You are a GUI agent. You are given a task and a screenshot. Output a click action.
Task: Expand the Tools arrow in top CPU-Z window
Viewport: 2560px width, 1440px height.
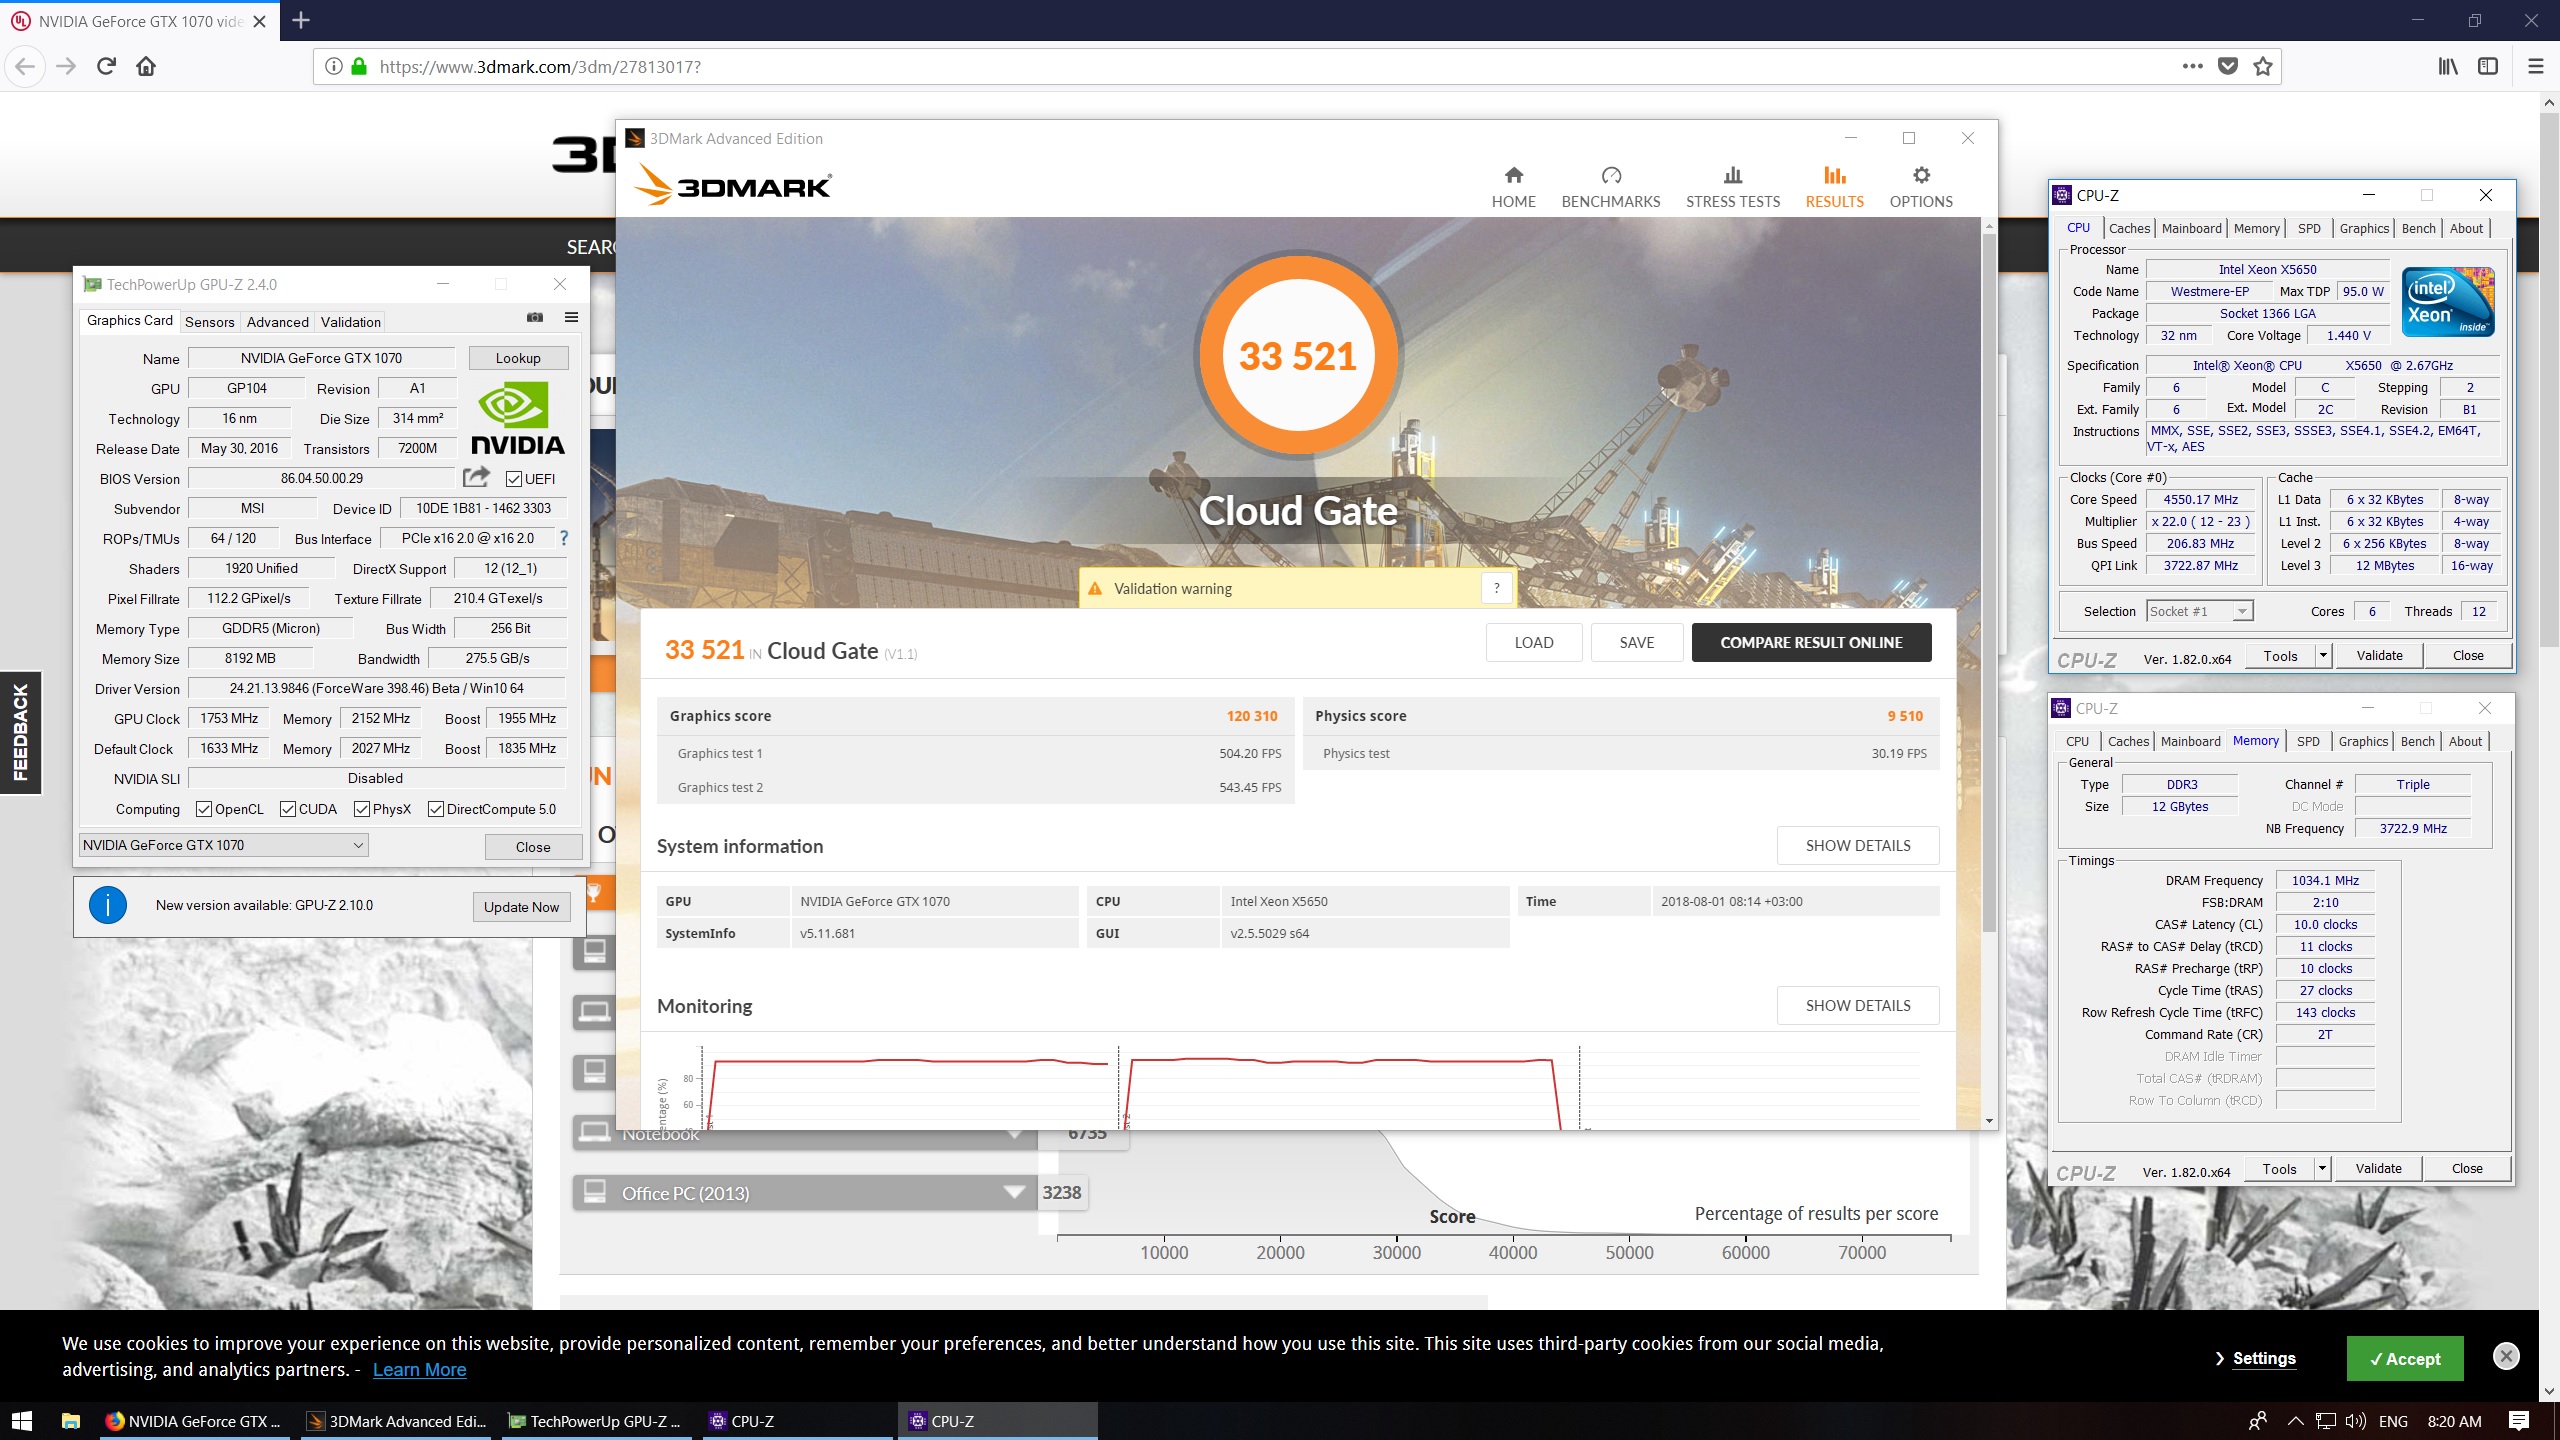2323,656
